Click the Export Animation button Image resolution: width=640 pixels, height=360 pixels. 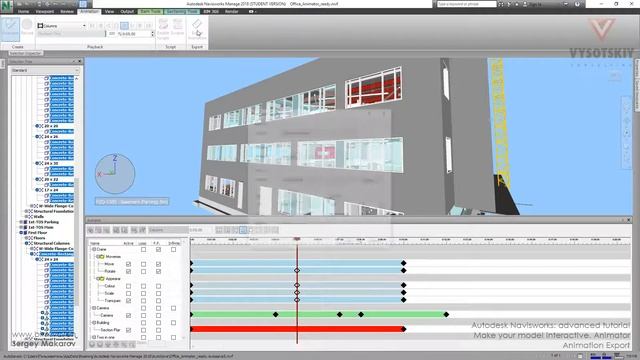coord(197,29)
